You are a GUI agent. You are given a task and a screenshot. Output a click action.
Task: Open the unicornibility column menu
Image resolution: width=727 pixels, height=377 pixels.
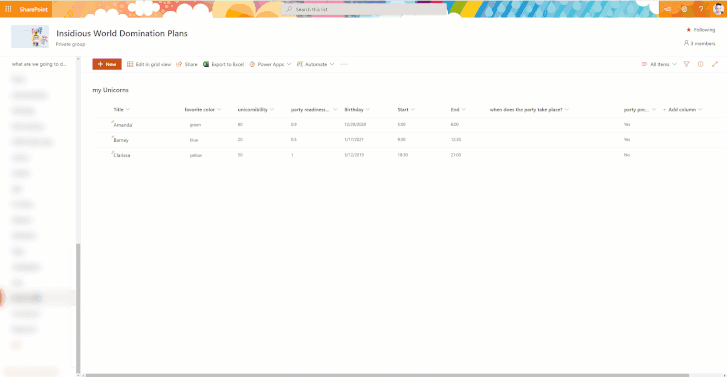[256, 109]
